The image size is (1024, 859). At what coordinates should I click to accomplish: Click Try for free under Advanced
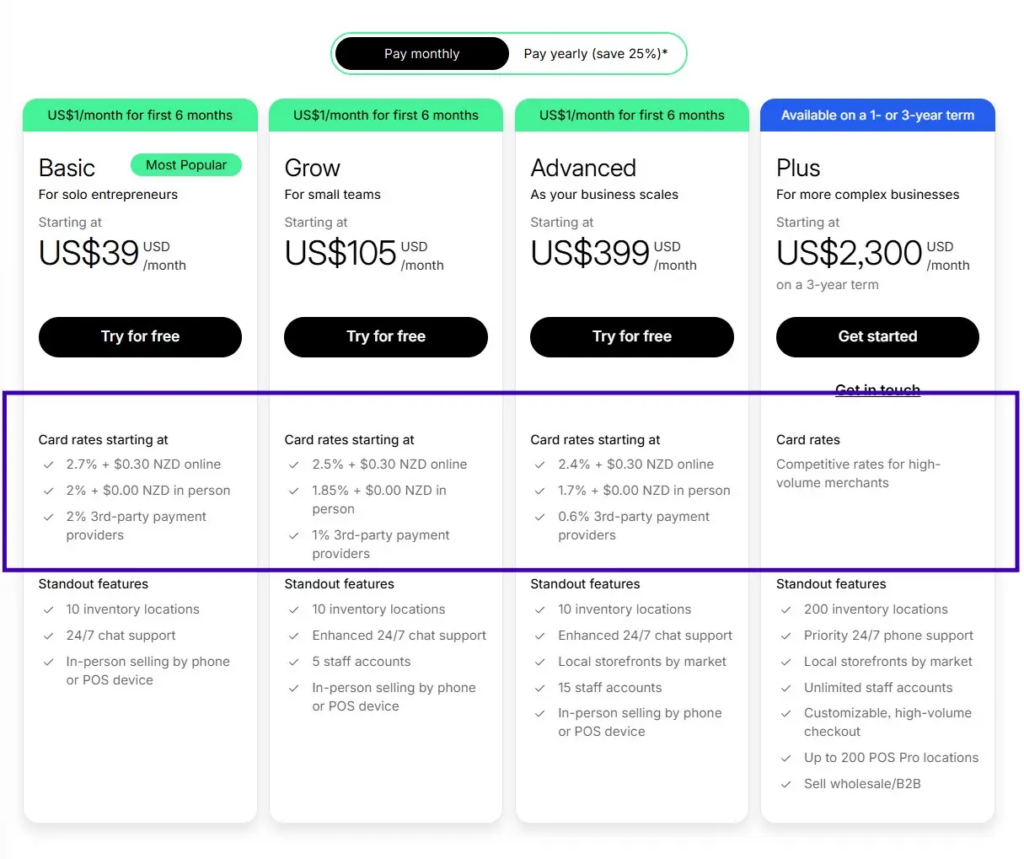click(631, 337)
